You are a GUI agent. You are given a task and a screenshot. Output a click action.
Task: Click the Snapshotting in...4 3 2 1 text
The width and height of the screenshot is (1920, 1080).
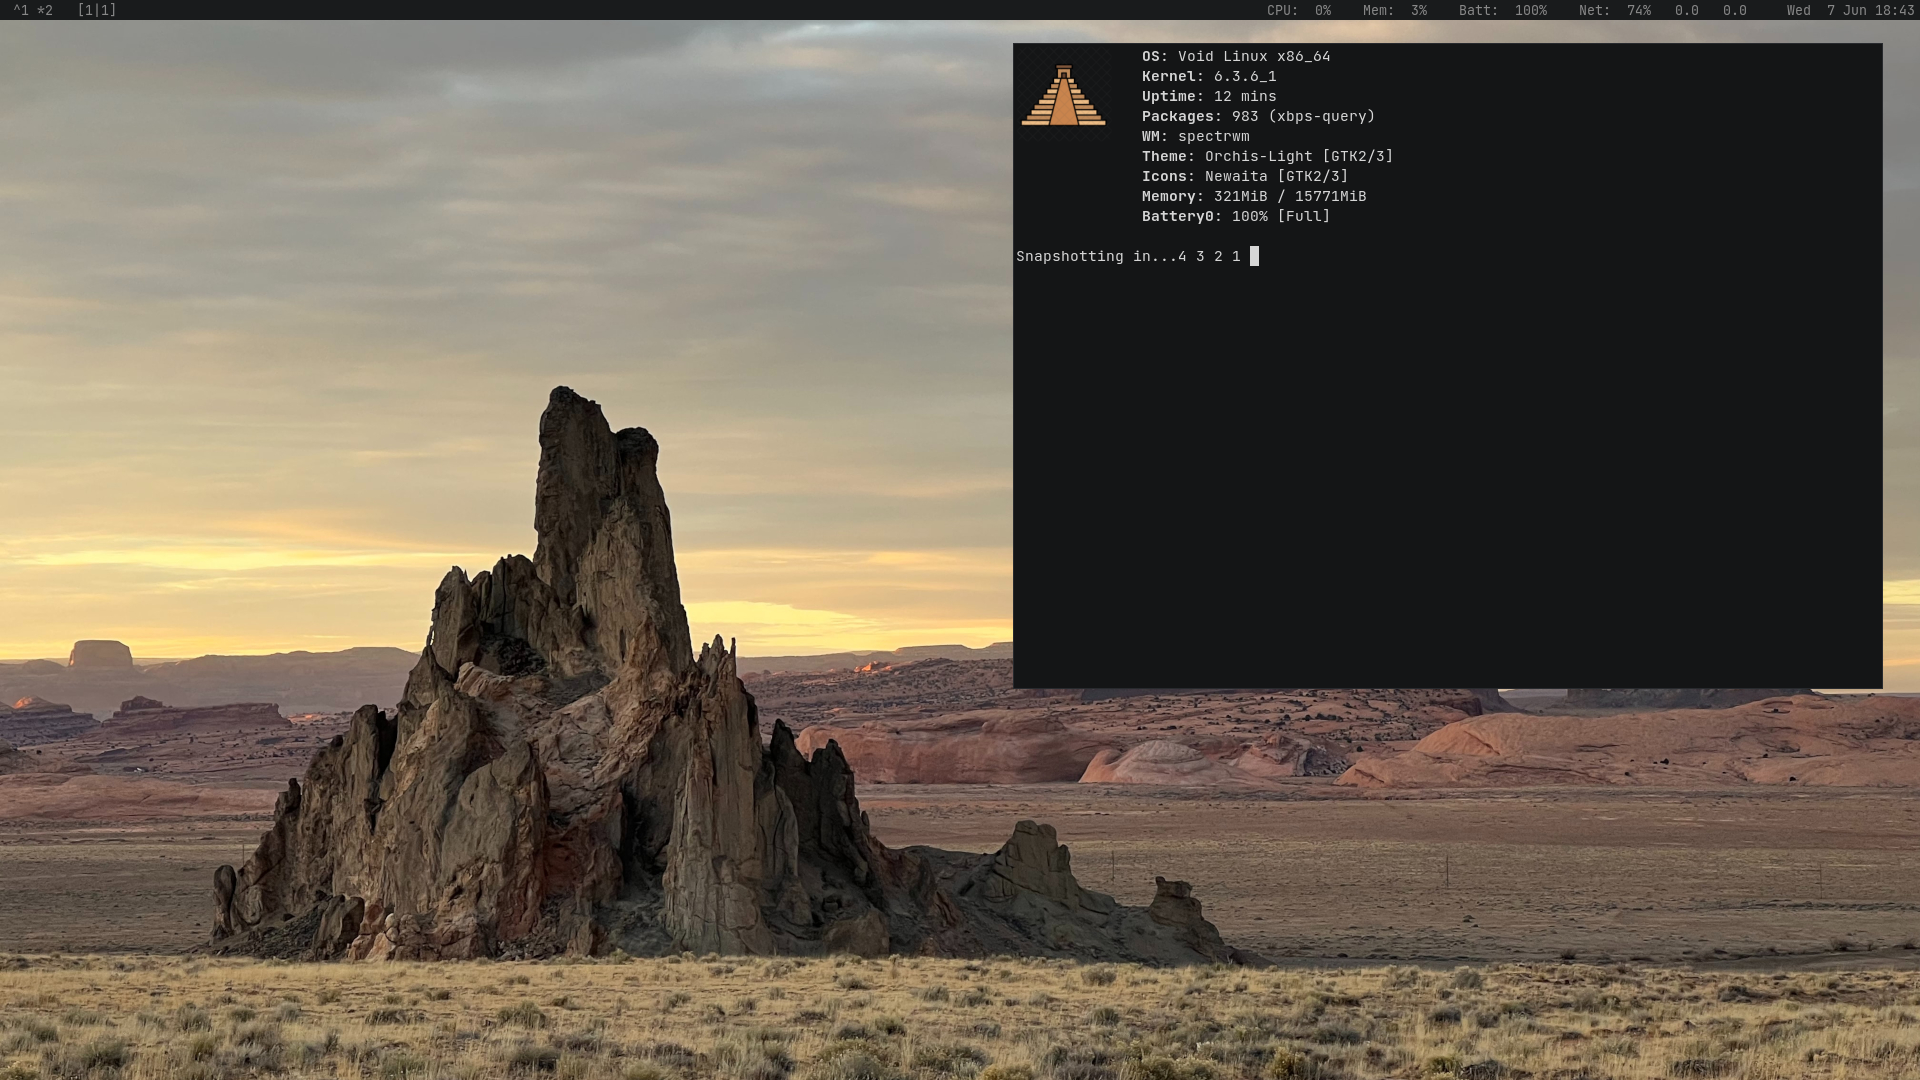coord(1128,257)
